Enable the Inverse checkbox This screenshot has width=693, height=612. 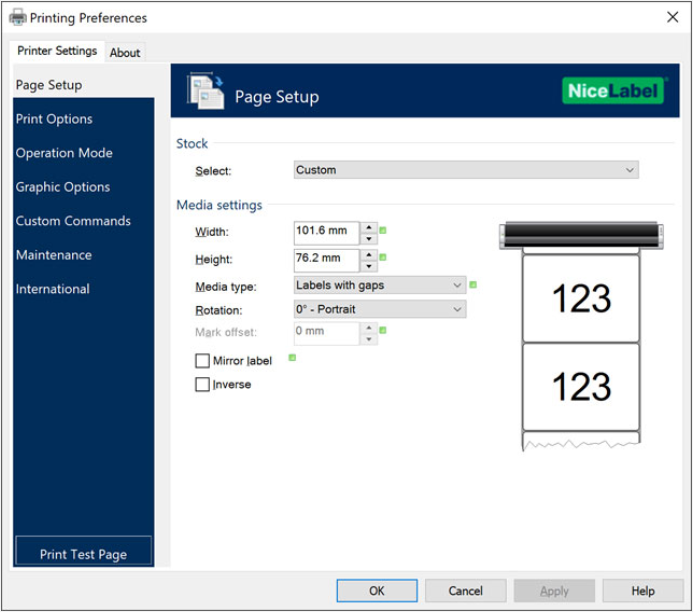click(203, 385)
